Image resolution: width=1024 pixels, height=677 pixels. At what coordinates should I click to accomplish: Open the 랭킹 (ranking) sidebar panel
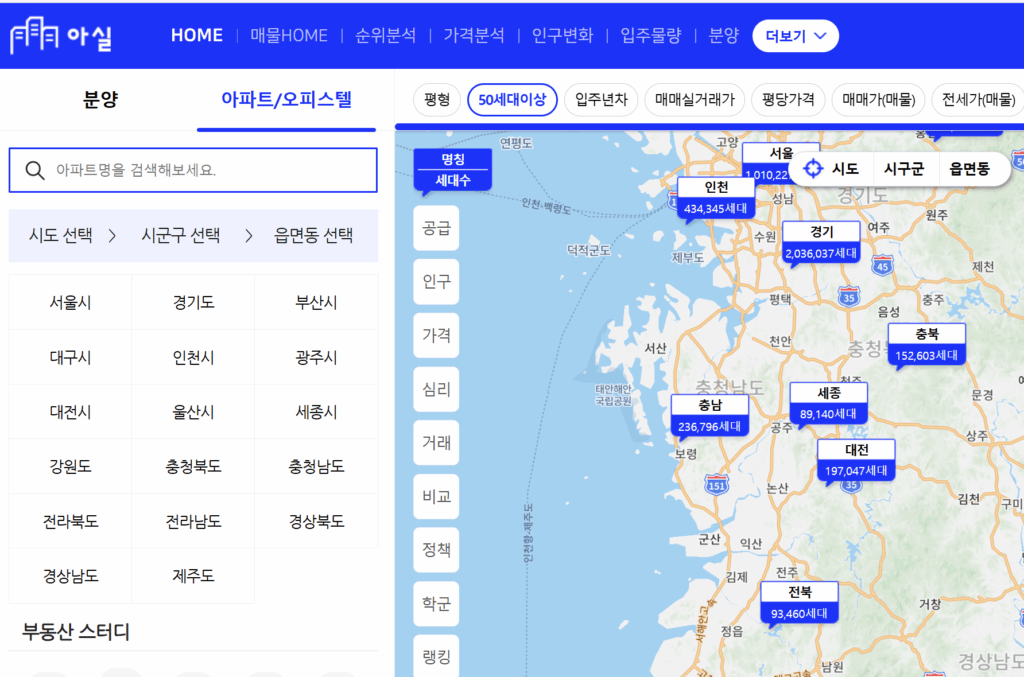(x=436, y=655)
